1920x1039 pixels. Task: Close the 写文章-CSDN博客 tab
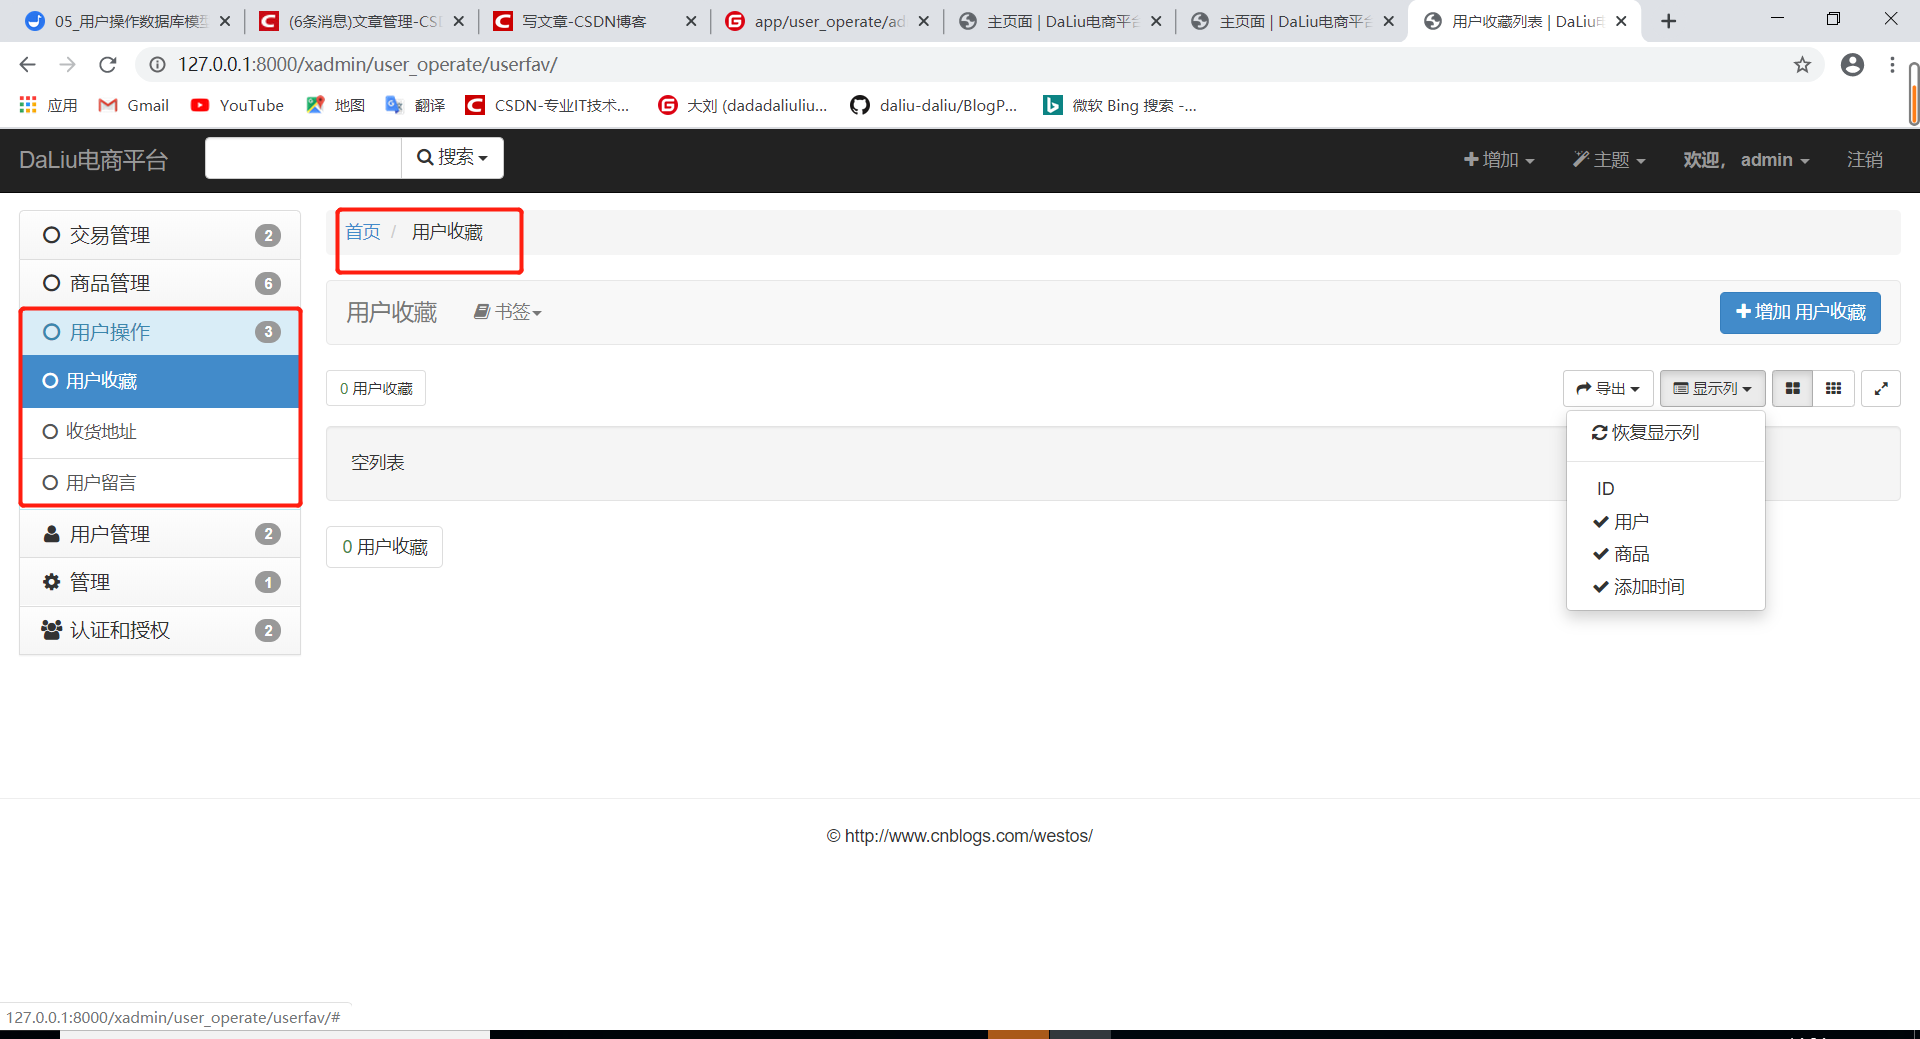pyautogui.click(x=691, y=21)
